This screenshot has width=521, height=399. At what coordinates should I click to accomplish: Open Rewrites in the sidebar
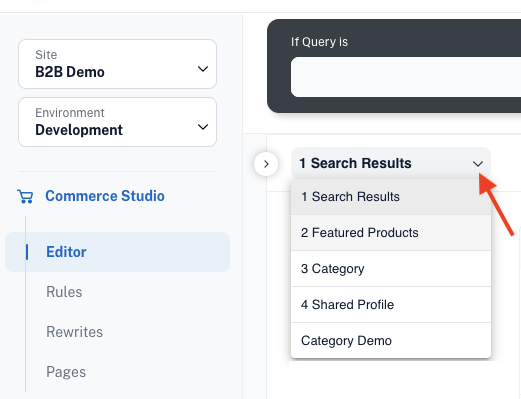tap(74, 332)
